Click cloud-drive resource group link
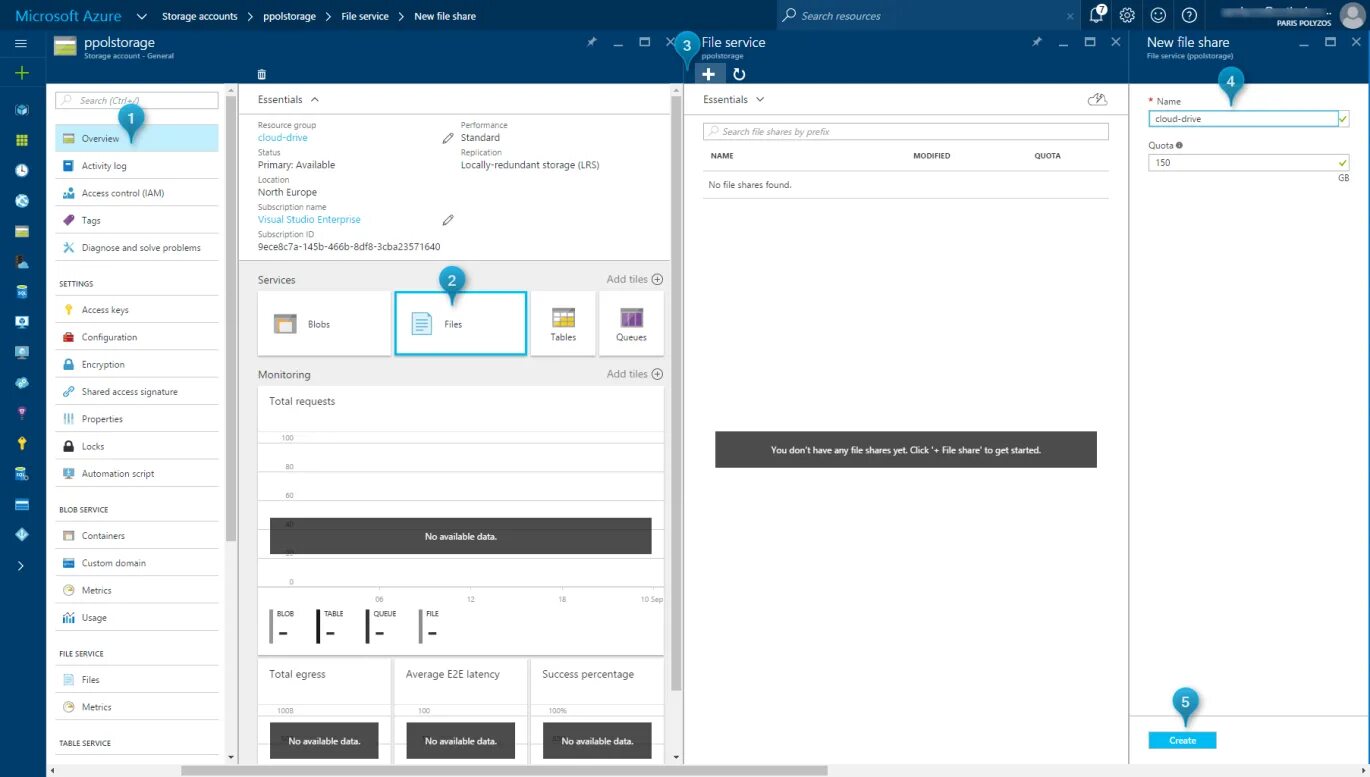1370x777 pixels. pyautogui.click(x=283, y=138)
